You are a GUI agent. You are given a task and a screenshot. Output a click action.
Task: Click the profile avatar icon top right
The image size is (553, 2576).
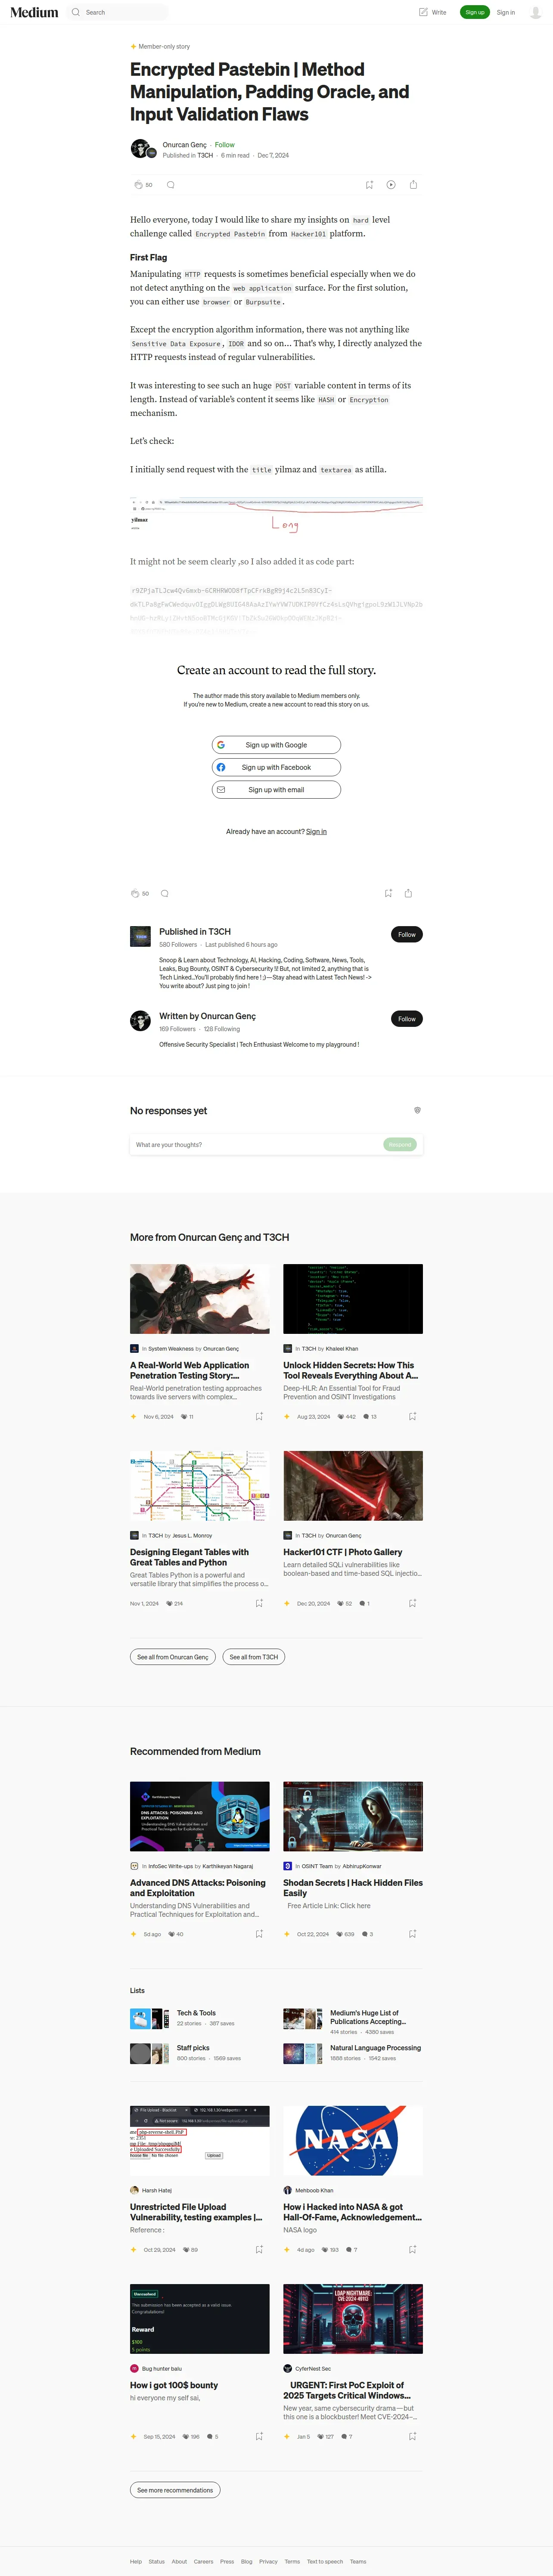(535, 12)
